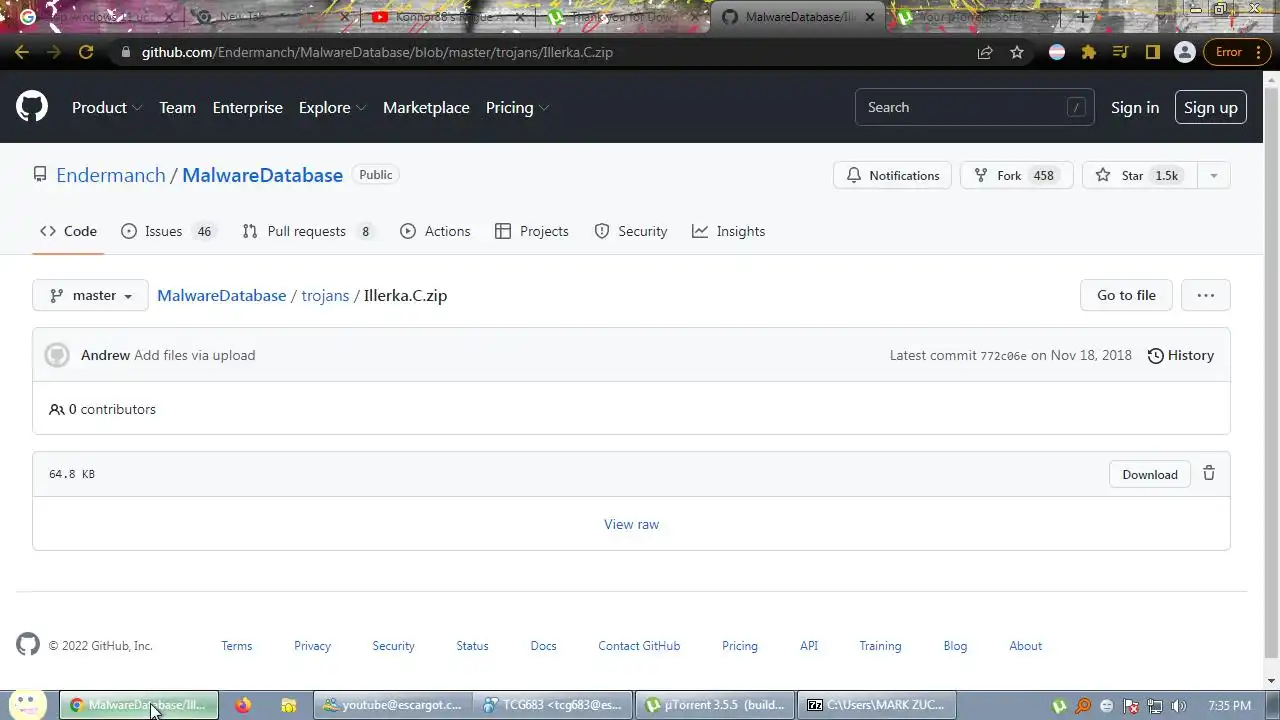
Task: Click MalwareDatabase in the file breadcrumb
Action: pos(221,295)
